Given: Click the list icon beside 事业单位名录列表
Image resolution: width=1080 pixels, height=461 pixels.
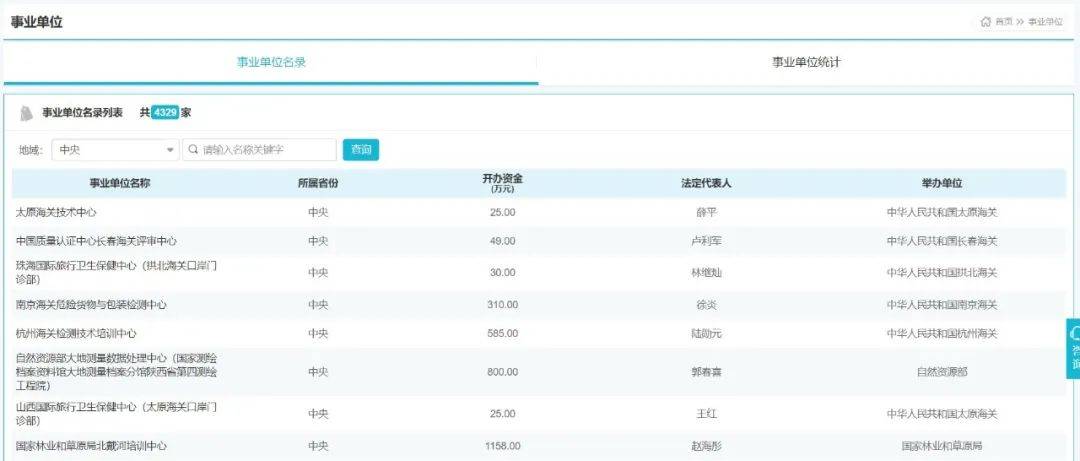Looking at the screenshot, I should point(26,113).
